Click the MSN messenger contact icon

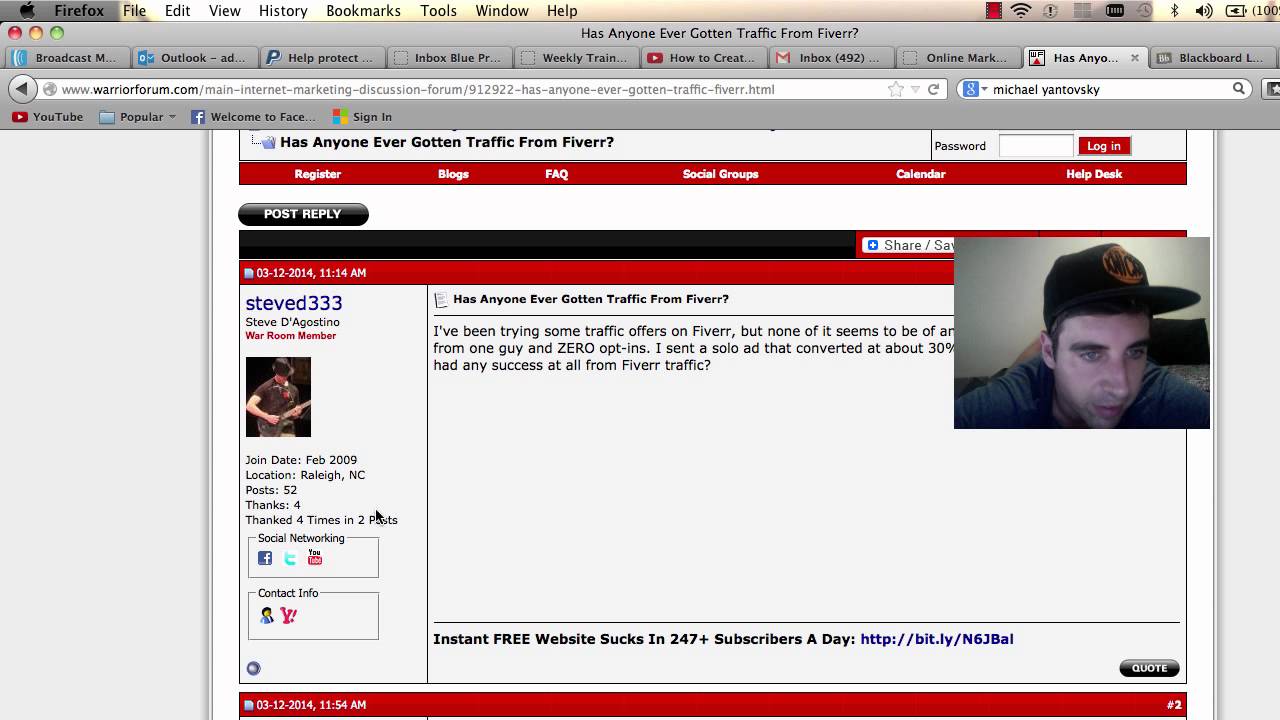click(x=266, y=616)
